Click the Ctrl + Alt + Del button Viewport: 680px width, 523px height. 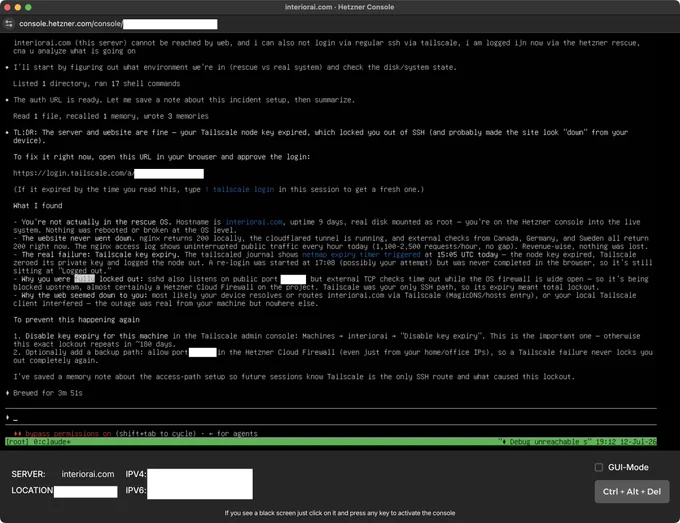(631, 491)
